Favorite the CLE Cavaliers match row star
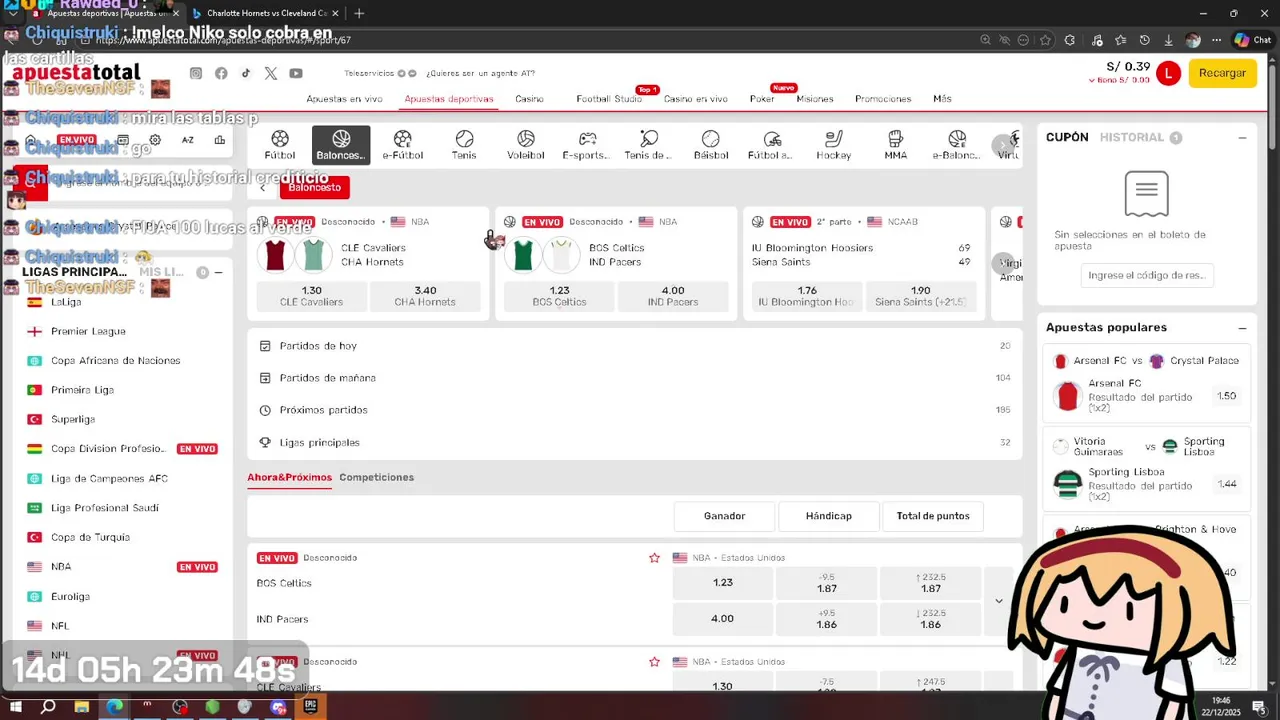This screenshot has width=1280, height=720. click(x=655, y=662)
